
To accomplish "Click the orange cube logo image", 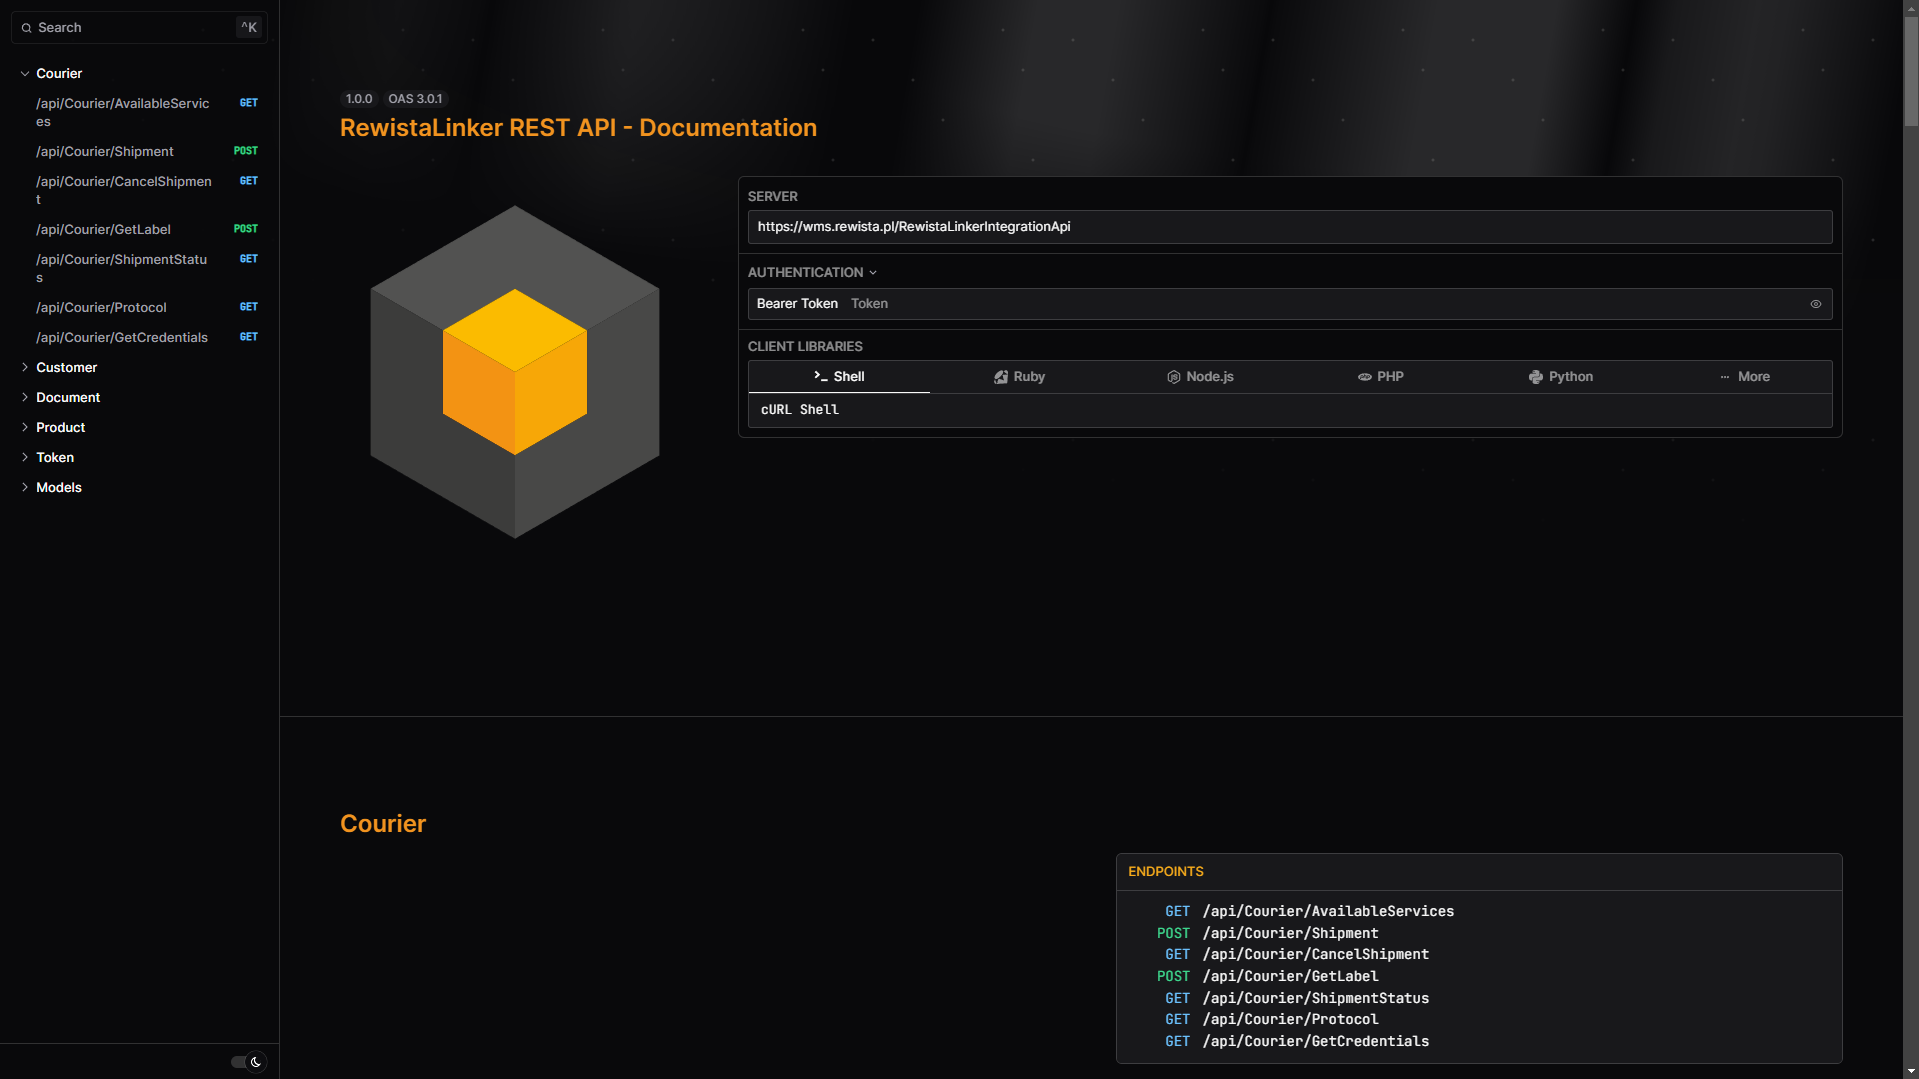I will click(x=515, y=372).
